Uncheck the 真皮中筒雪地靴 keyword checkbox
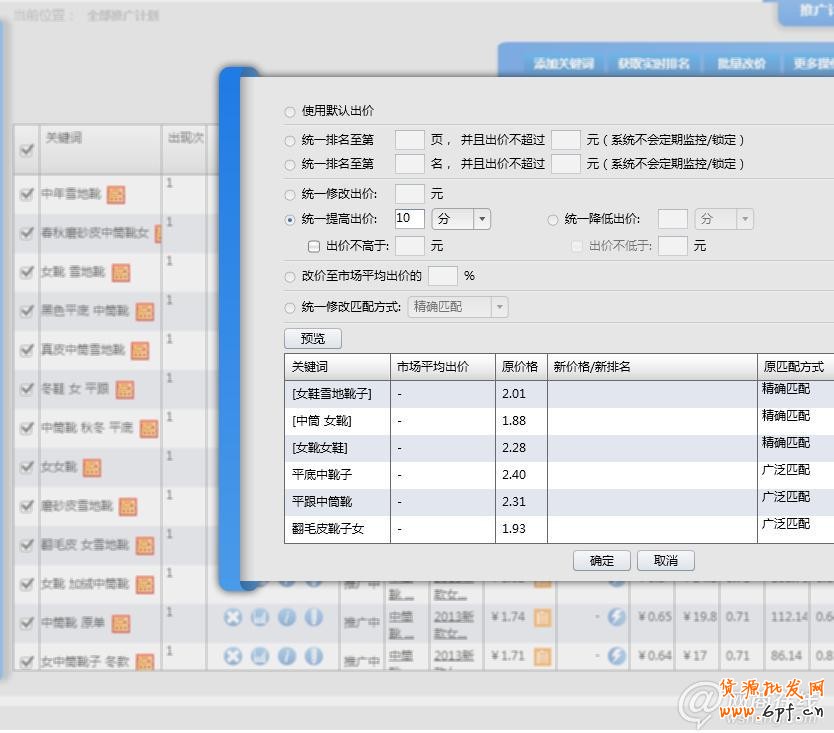The width and height of the screenshot is (834, 733). tap(27, 349)
